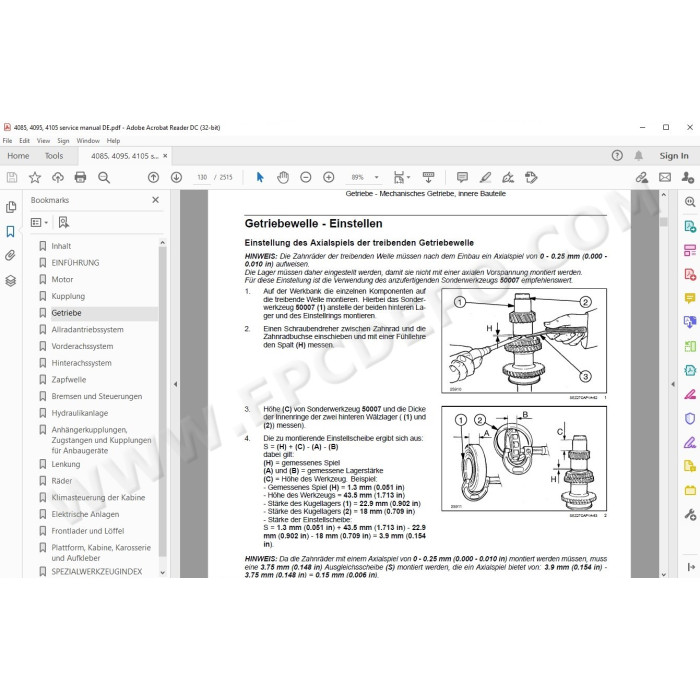Switch to the Home tab

(x=18, y=156)
